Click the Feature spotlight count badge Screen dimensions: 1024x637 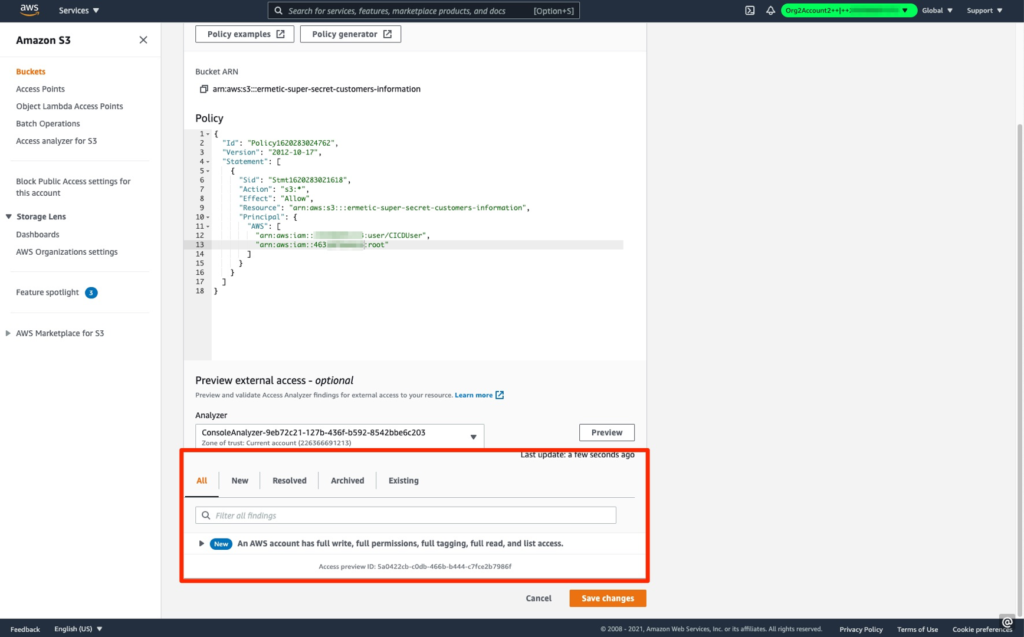(91, 293)
